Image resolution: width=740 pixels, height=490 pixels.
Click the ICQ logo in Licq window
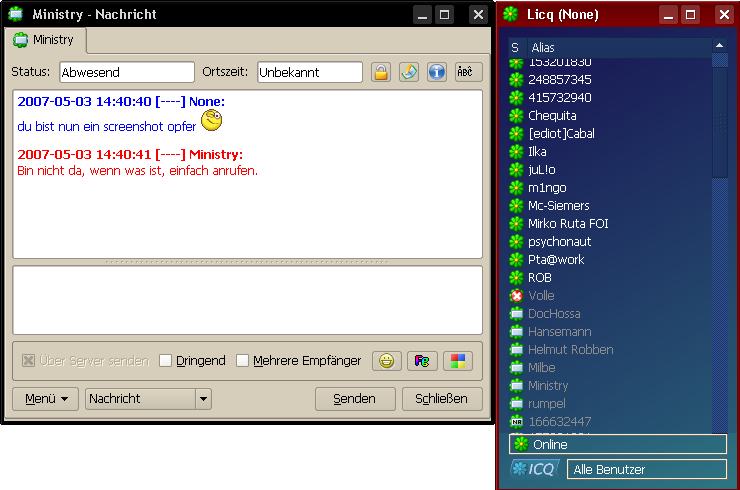coord(535,469)
